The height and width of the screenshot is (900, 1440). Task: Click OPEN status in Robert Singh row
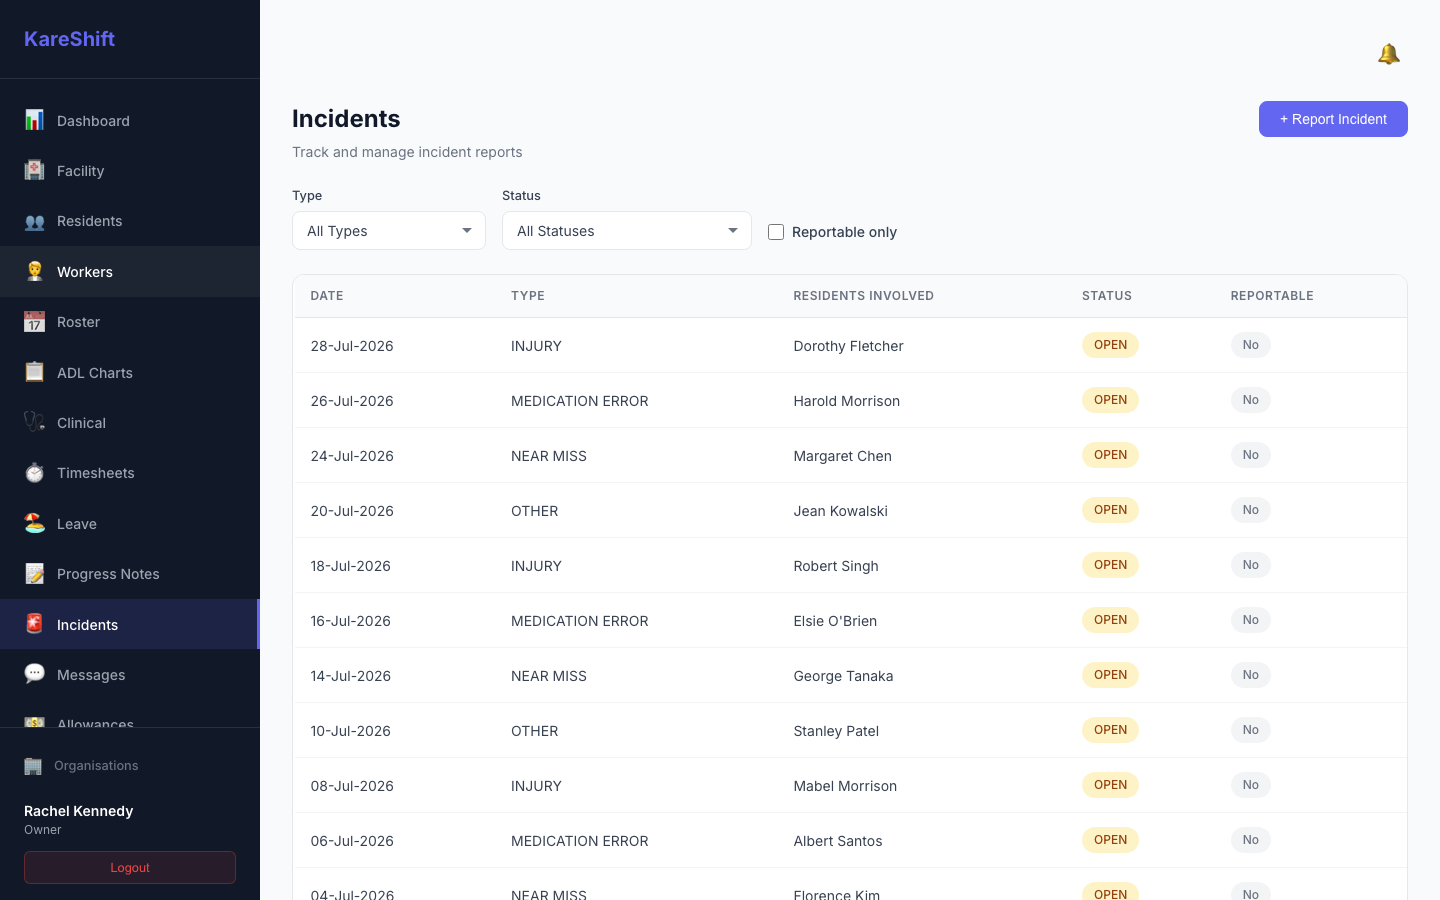1110,565
